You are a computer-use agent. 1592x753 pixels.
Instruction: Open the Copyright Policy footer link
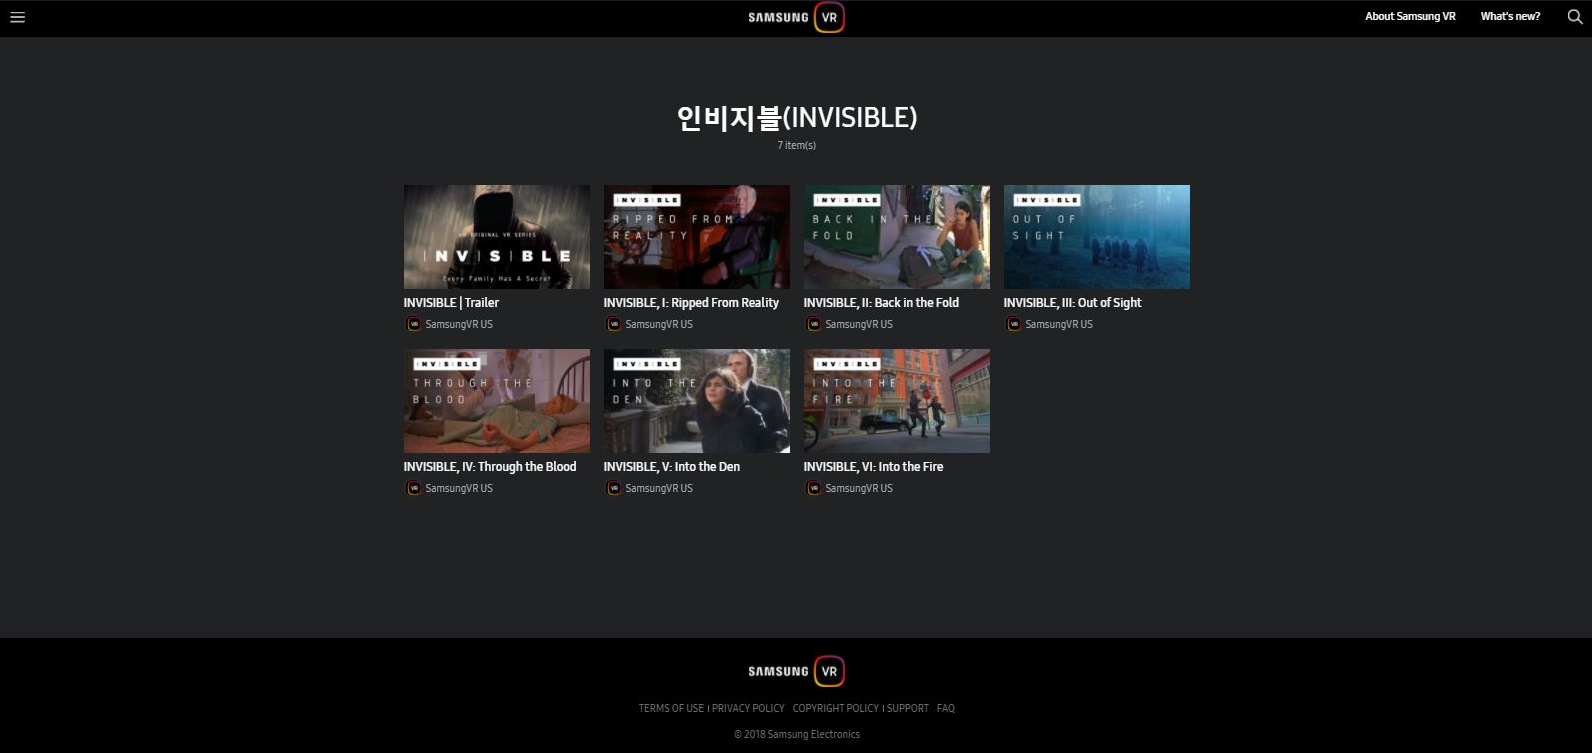click(x=836, y=708)
